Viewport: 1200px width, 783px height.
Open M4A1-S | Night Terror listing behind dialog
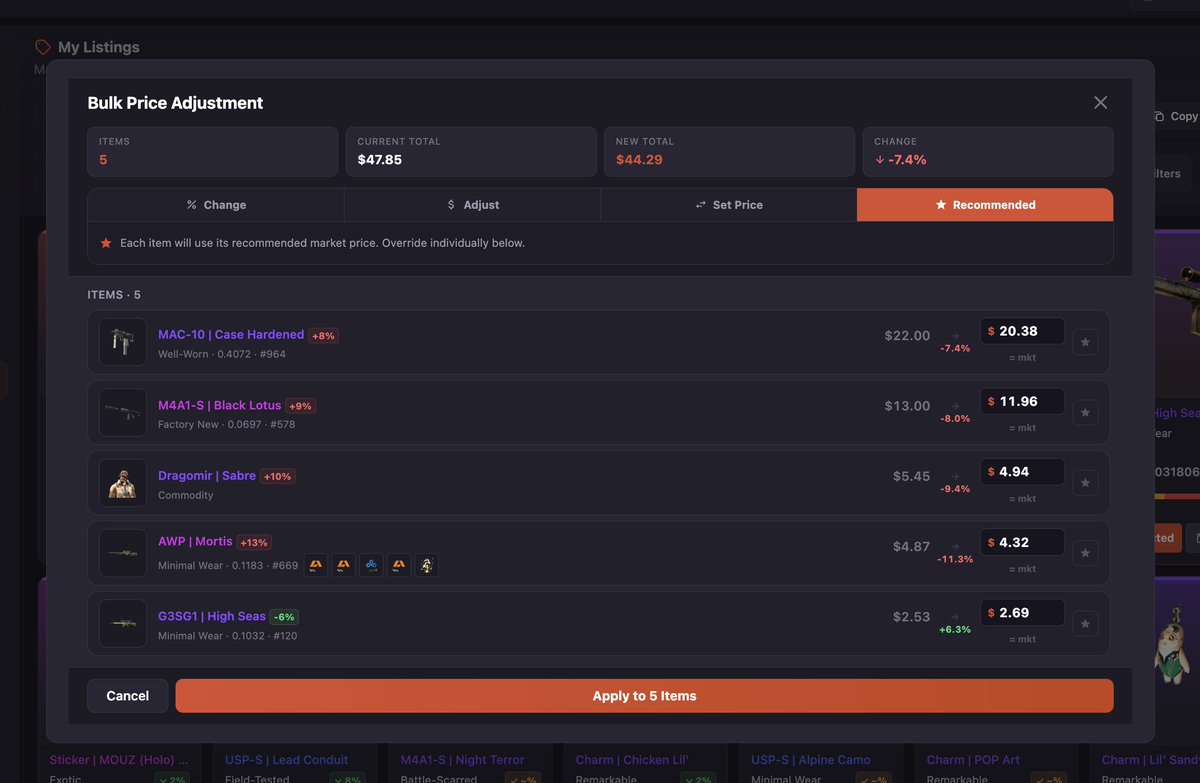[462, 760]
